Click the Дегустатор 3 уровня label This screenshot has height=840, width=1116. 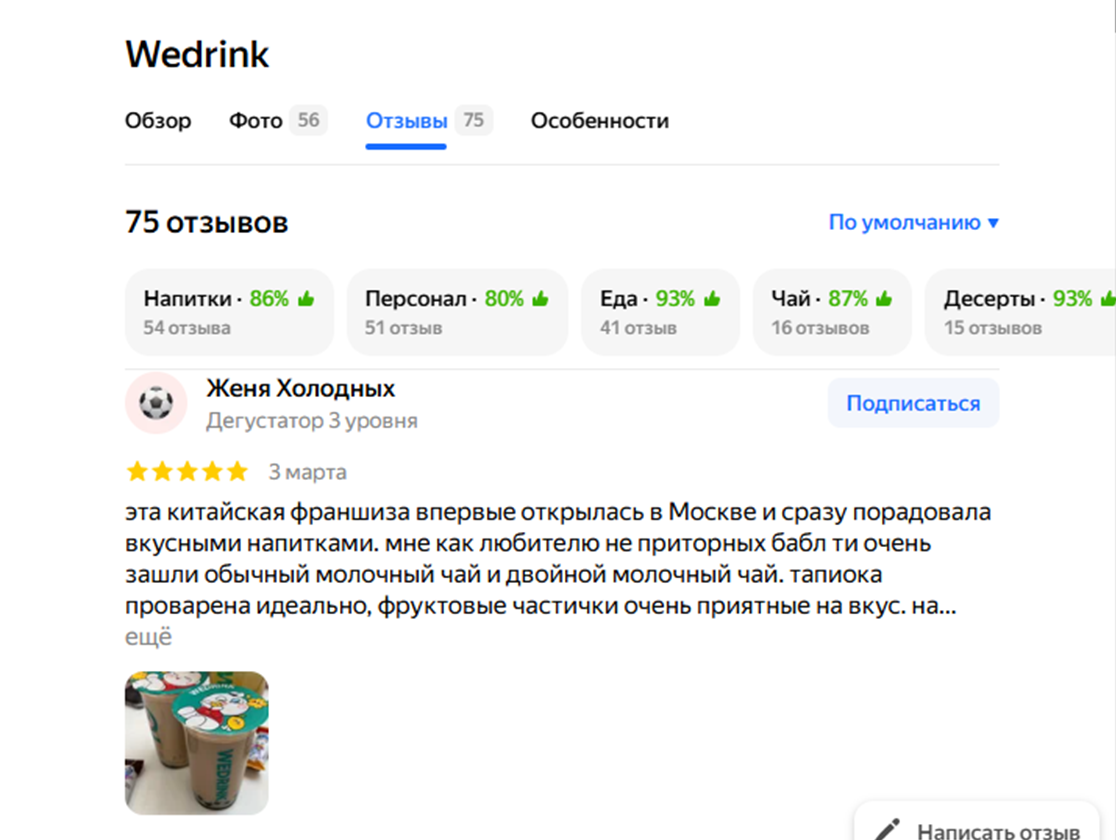click(312, 421)
